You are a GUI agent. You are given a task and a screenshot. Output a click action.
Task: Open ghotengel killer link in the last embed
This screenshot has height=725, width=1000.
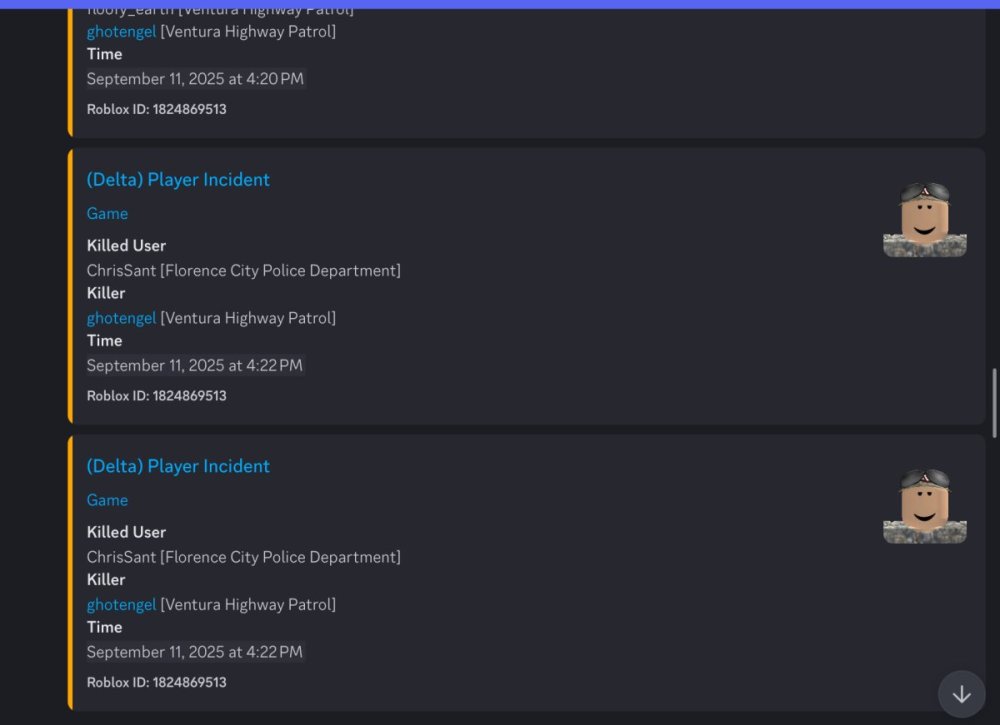point(121,604)
